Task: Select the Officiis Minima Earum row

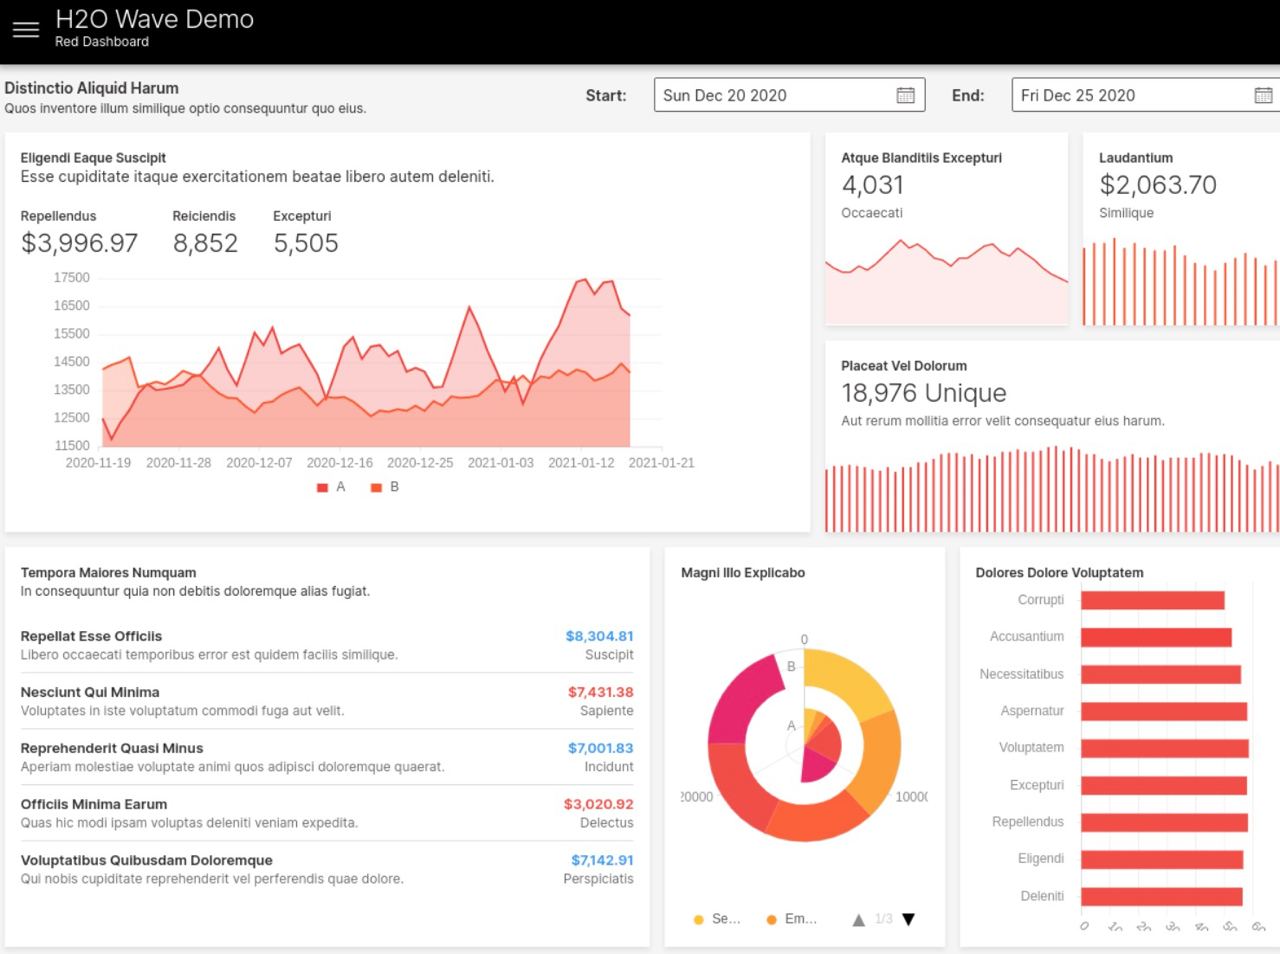Action: coord(327,813)
